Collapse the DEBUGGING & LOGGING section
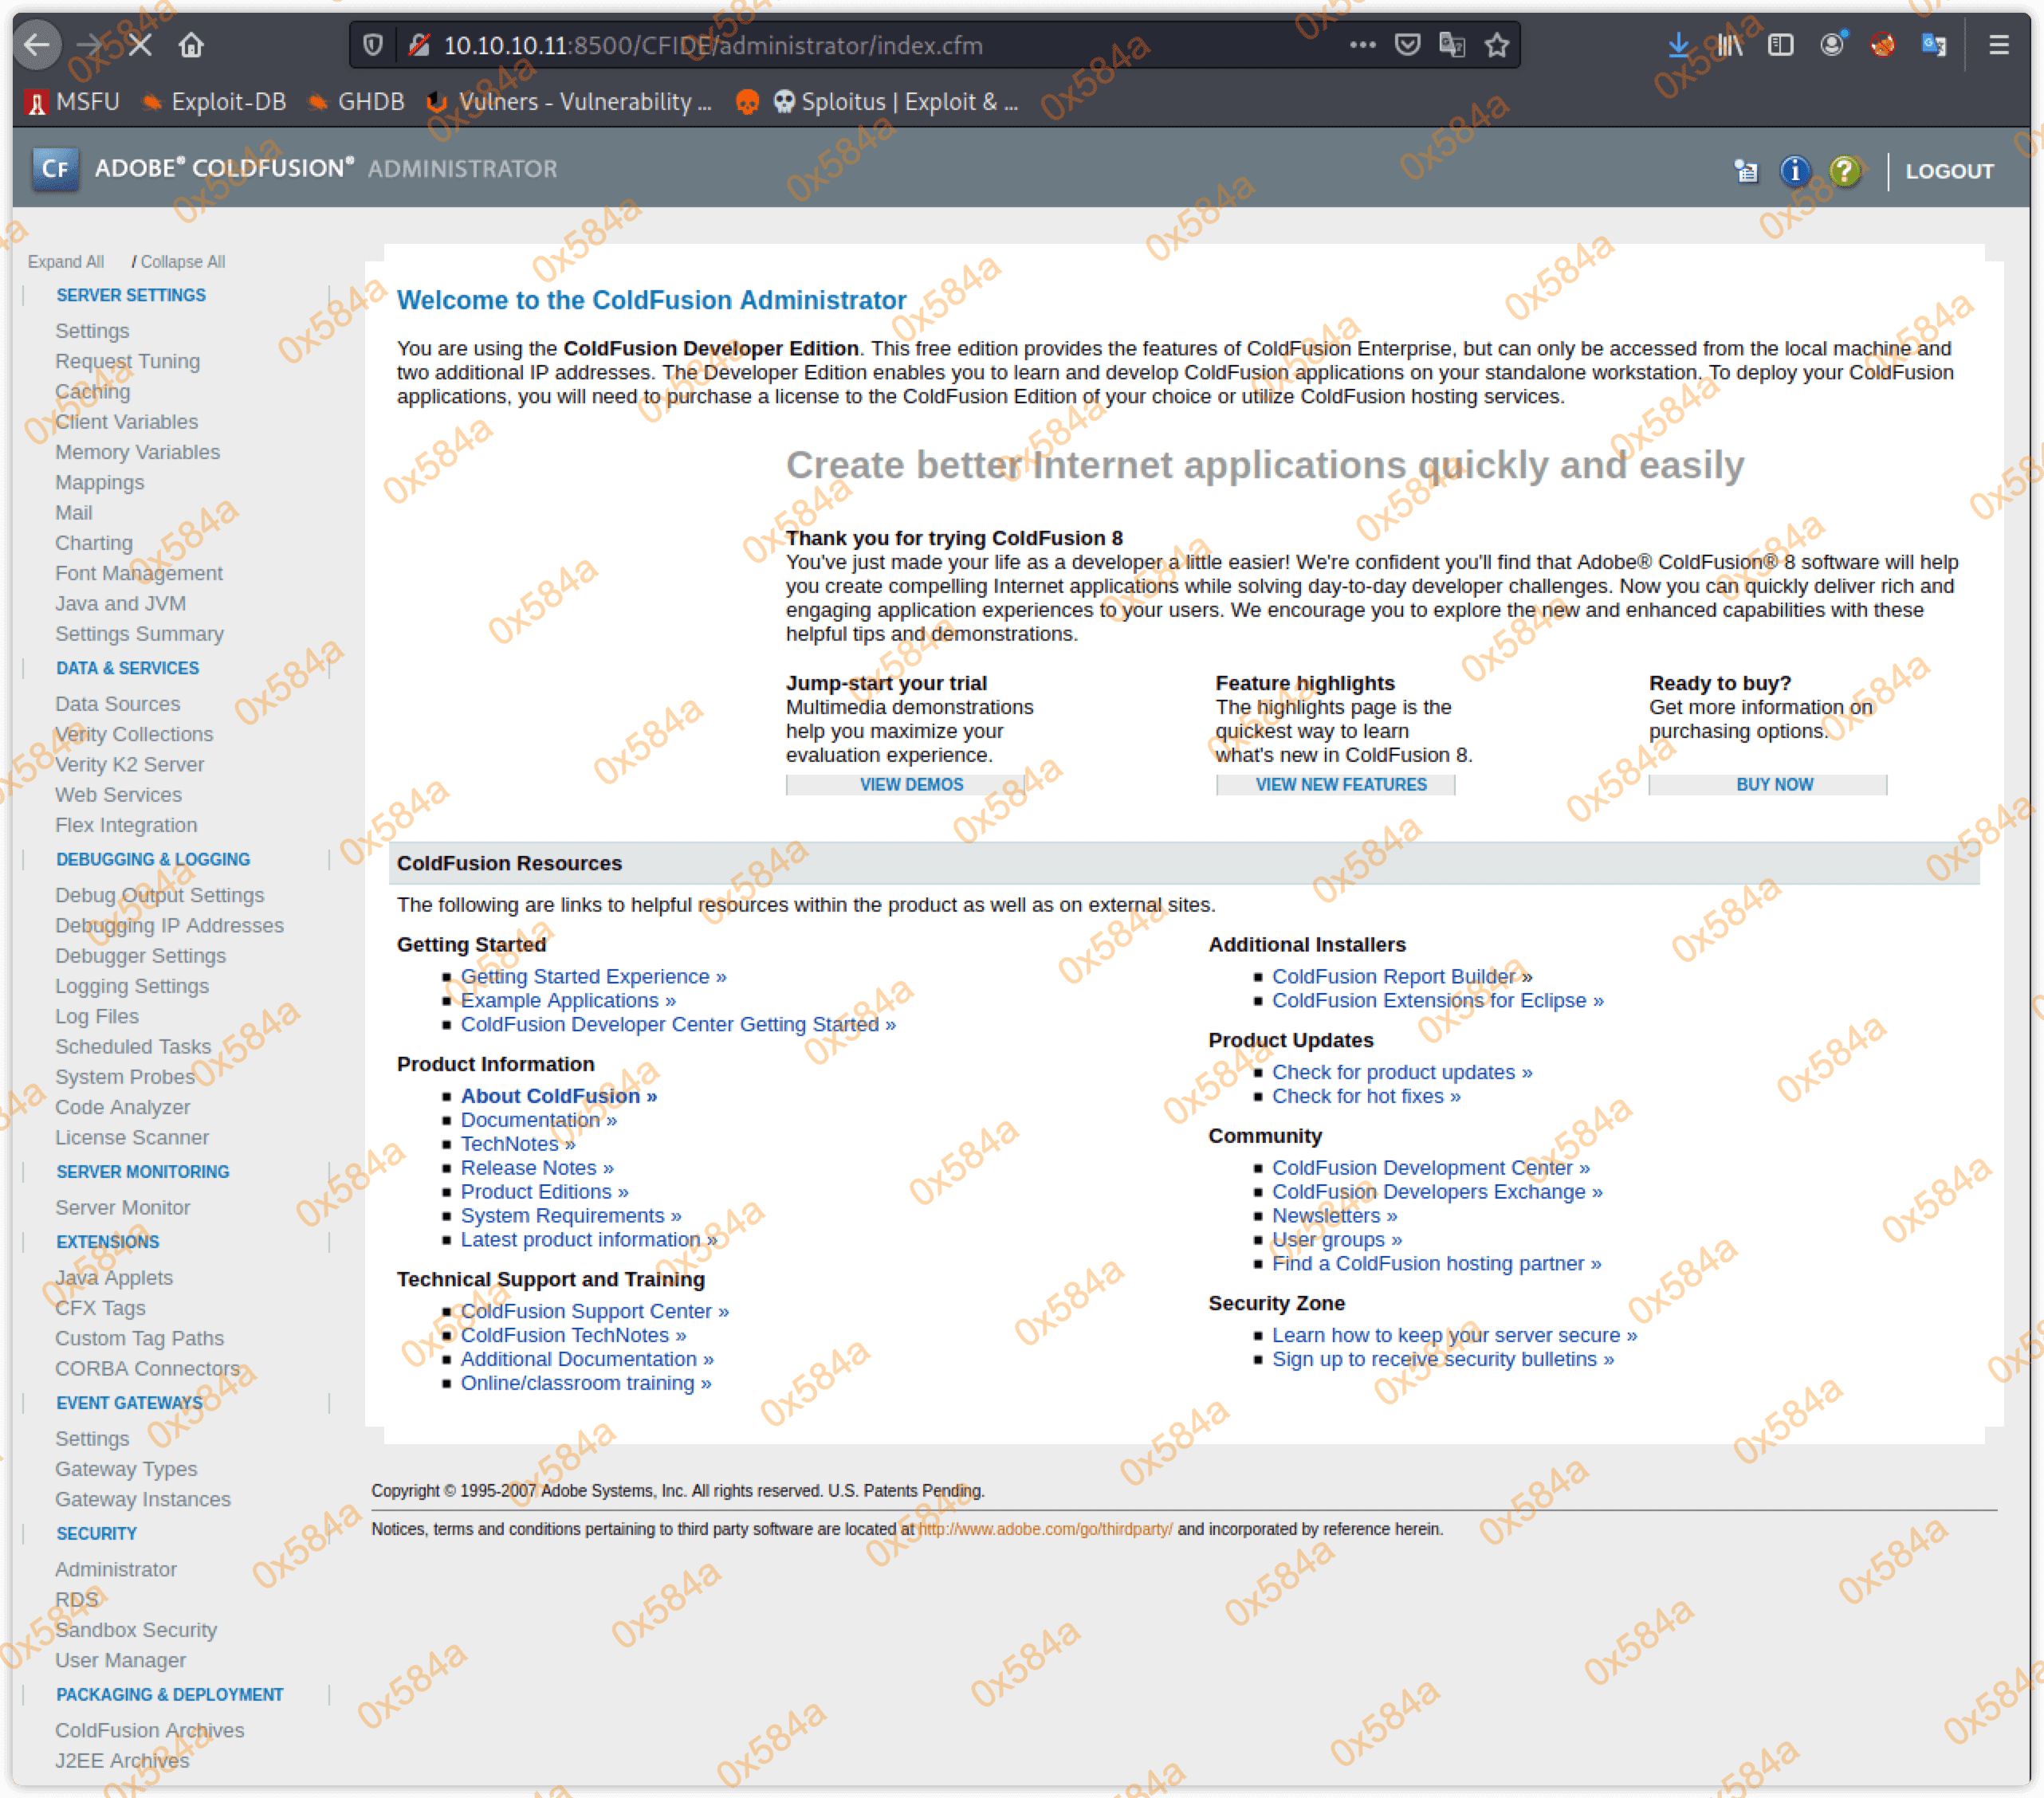The height and width of the screenshot is (1798, 2044). [153, 859]
